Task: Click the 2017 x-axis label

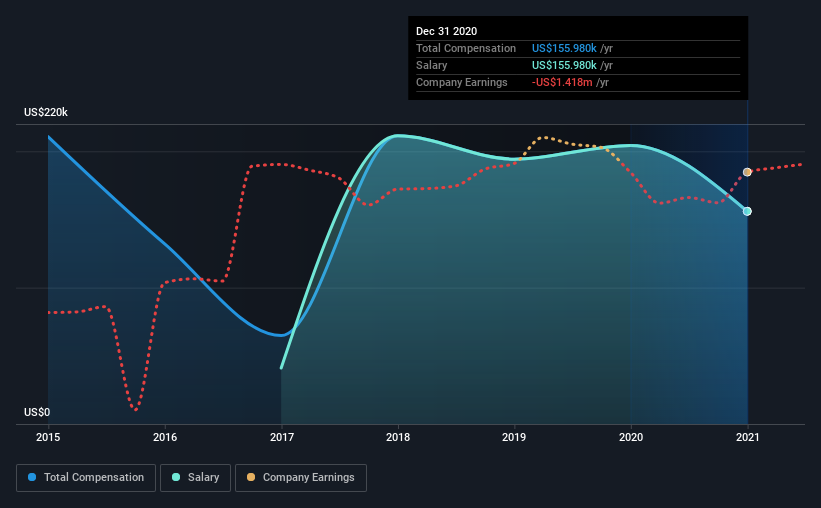Action: [x=282, y=437]
